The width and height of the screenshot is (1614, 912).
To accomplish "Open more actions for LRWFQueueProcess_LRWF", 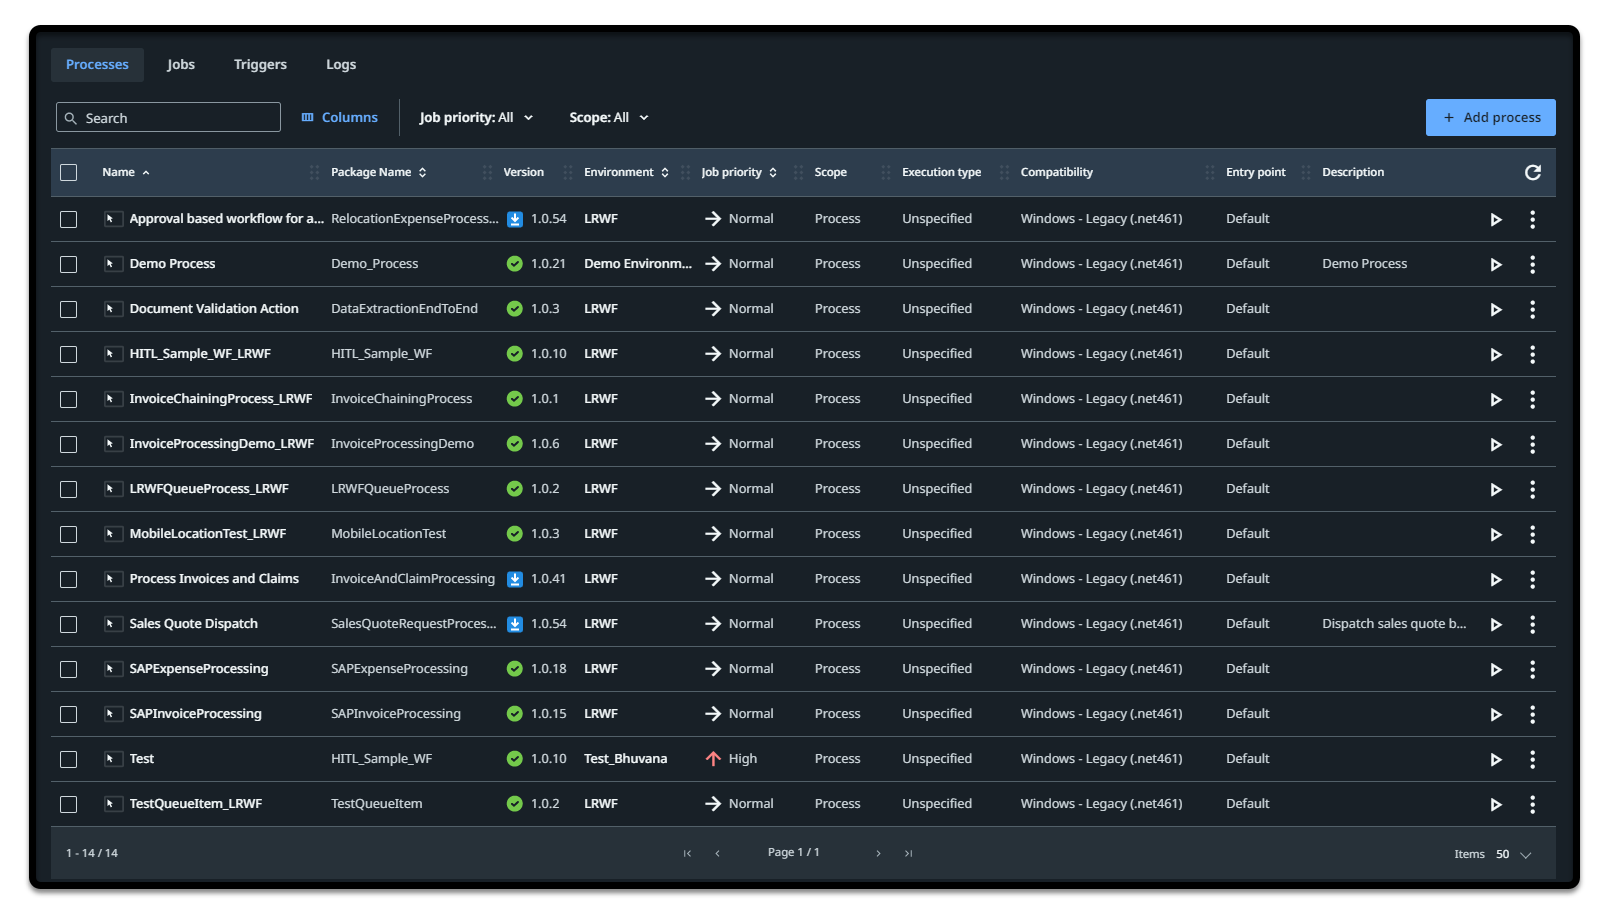I will 1532,490.
